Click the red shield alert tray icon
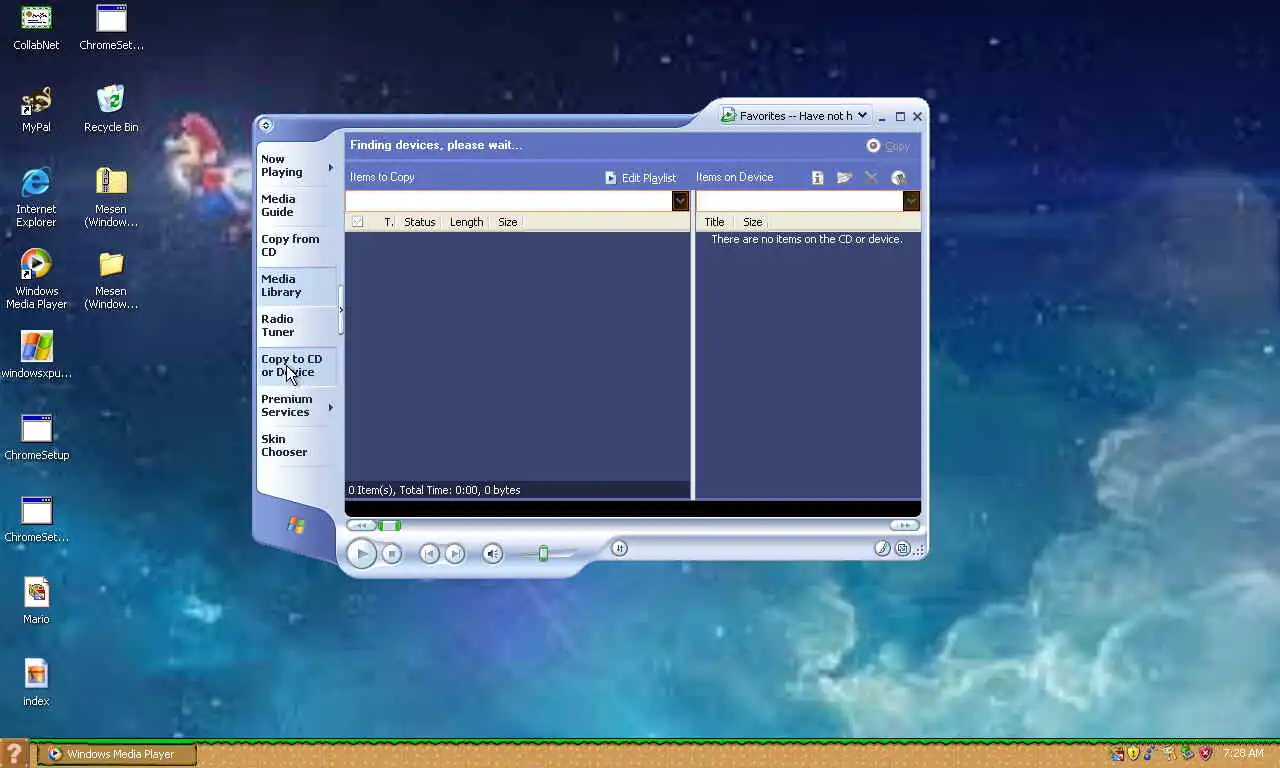This screenshot has height=768, width=1280. tap(1206, 753)
